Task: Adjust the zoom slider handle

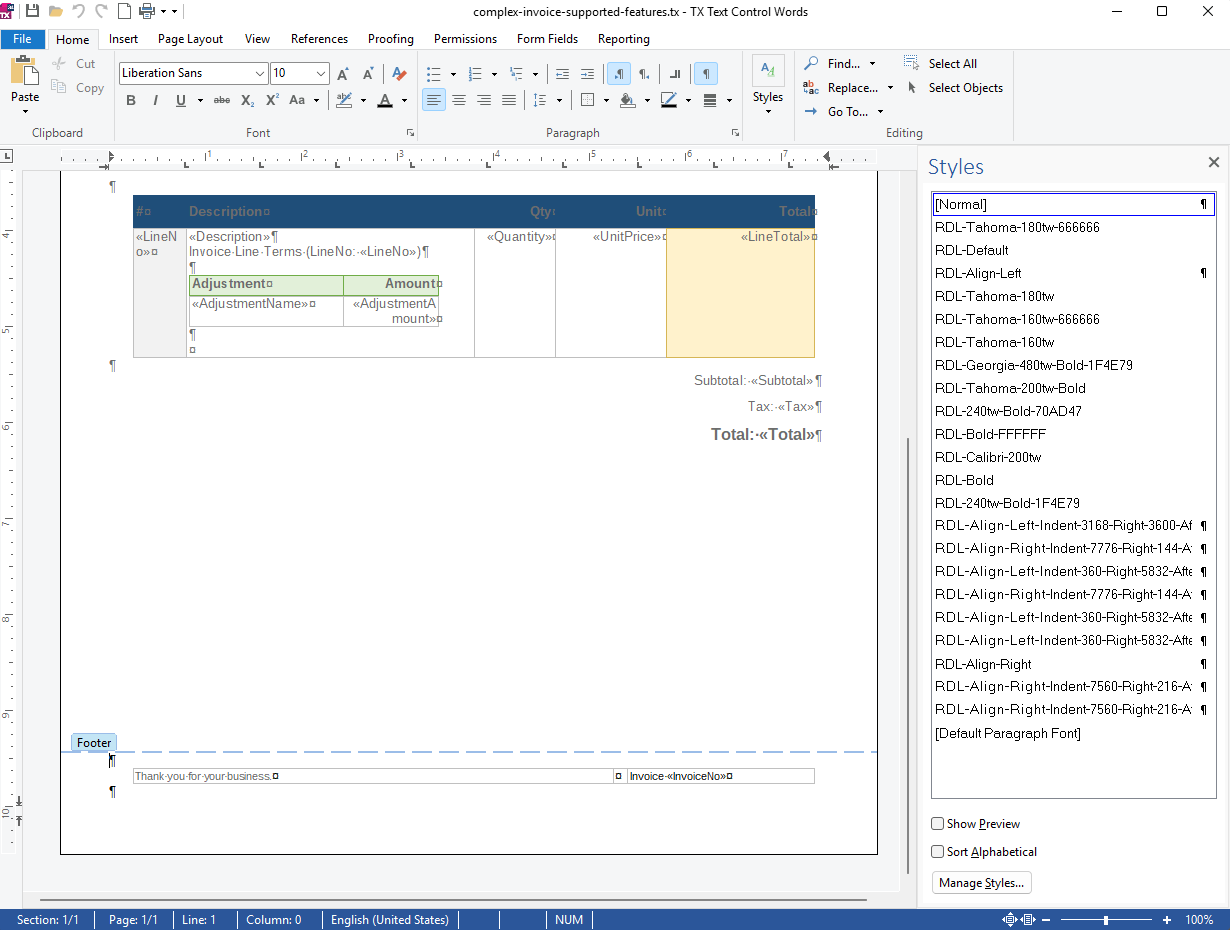Action: (x=1106, y=920)
